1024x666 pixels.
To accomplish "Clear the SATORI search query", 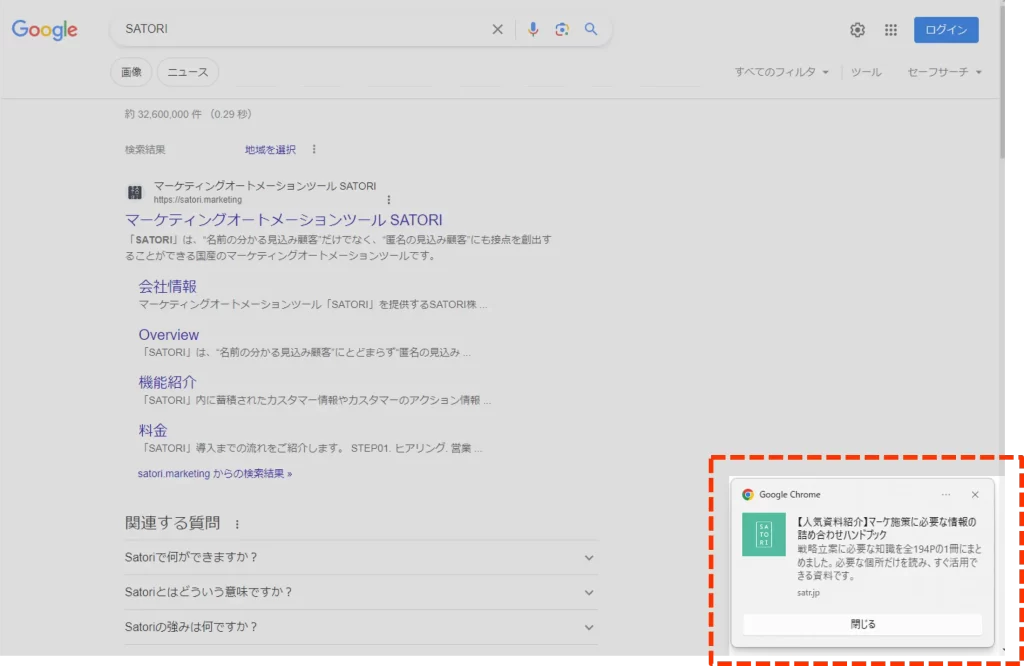I will coord(498,29).
